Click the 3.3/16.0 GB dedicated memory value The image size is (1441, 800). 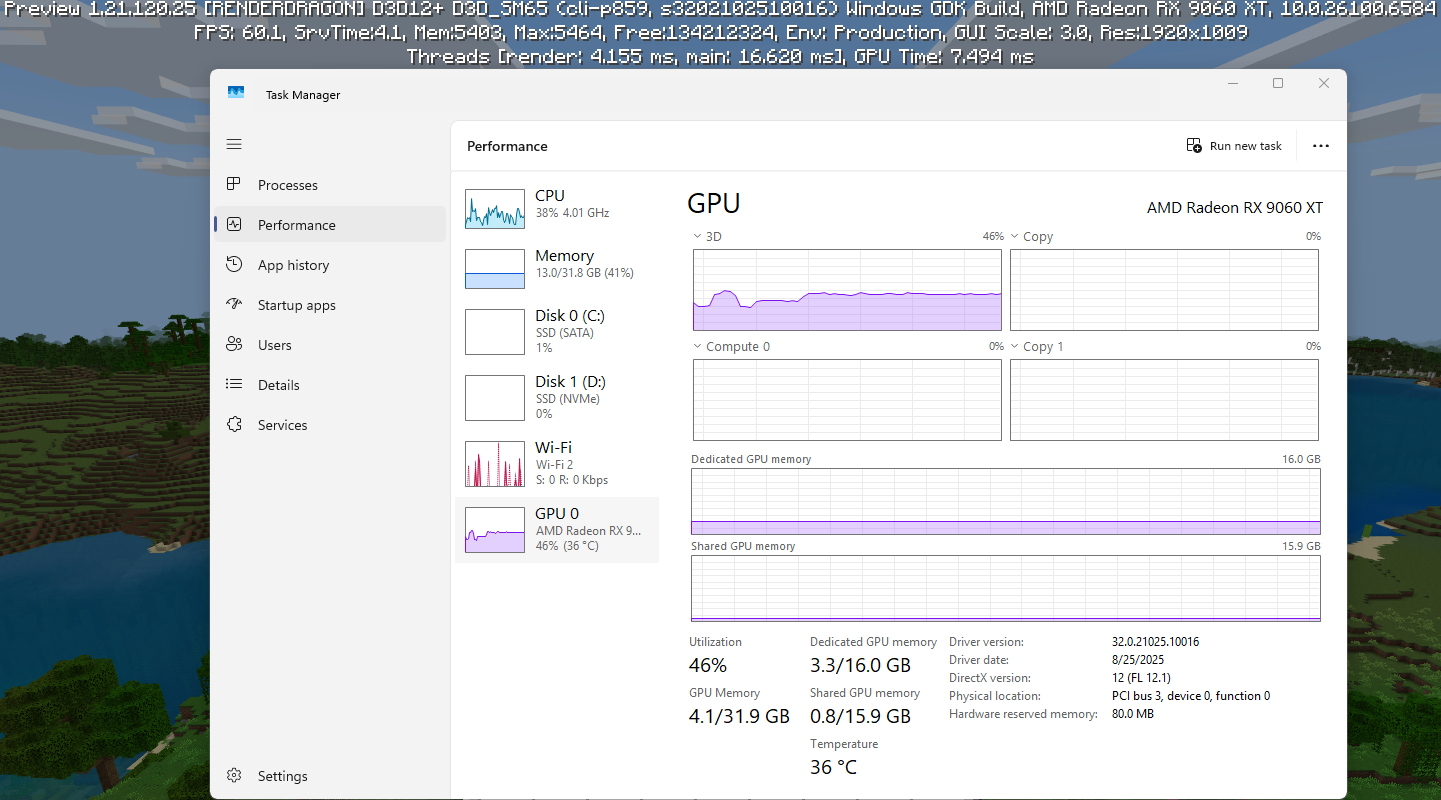(860, 665)
